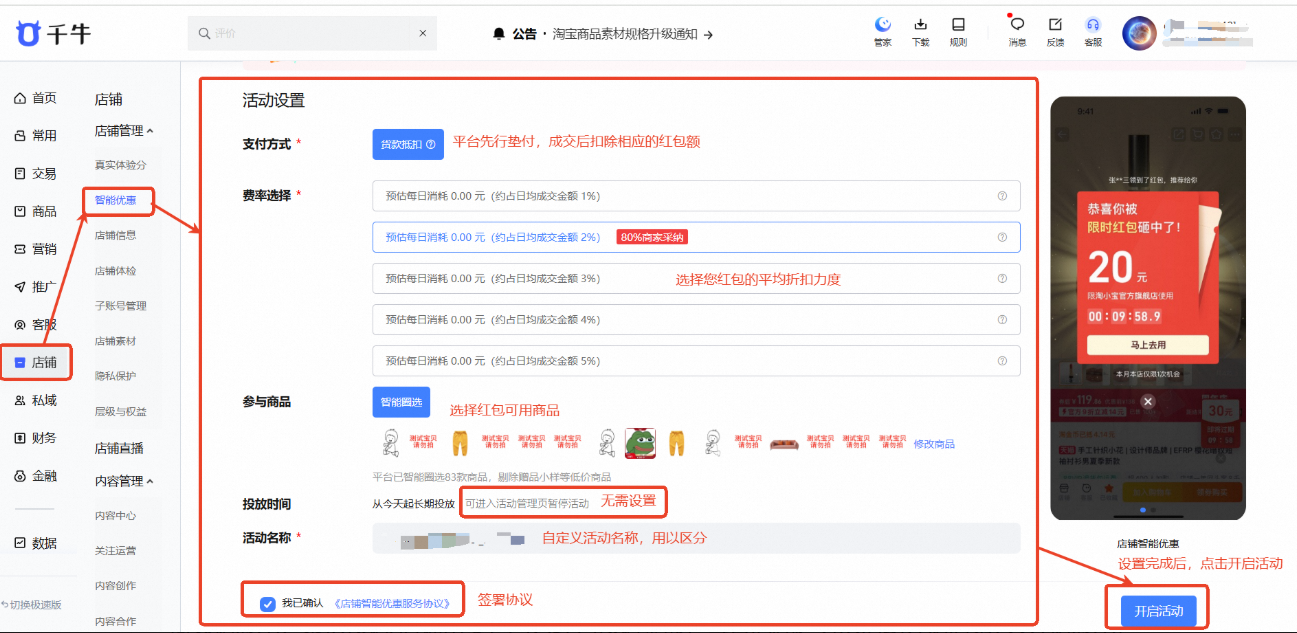1297x633 pixels.
Task: Open the 规则 icon in the top bar
Action: point(958,32)
